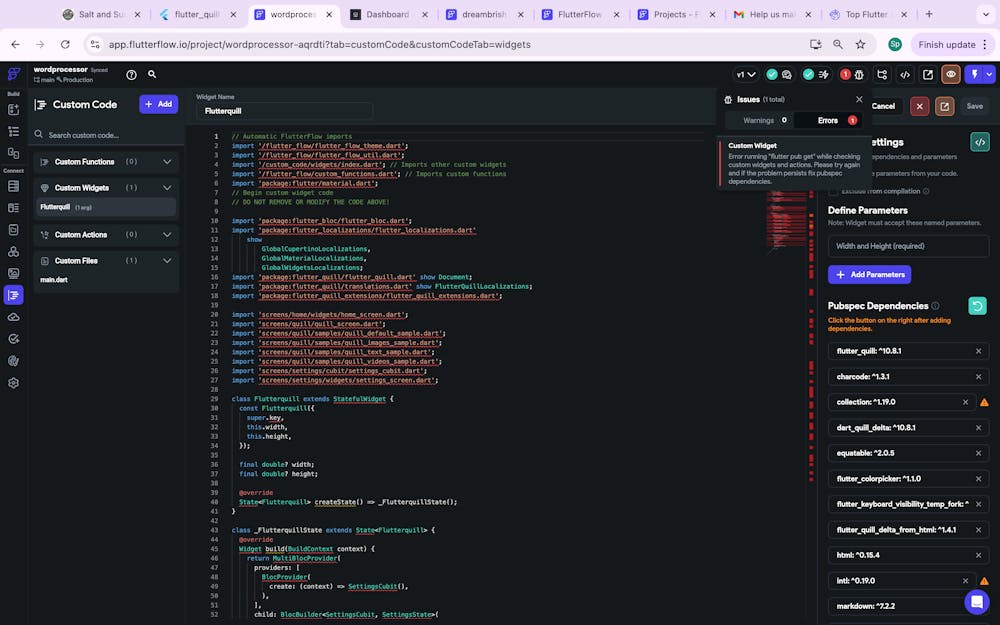Viewport: 1000px width, 625px height.
Task: Click the green code boilerplate icon
Action: tap(980, 142)
